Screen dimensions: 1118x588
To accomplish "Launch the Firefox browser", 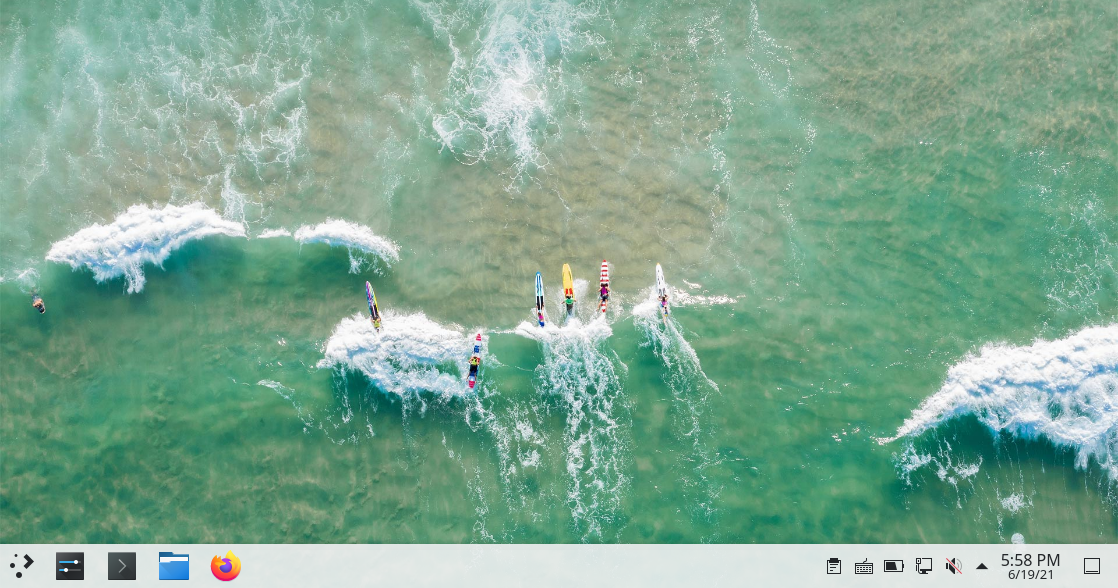I will pos(226,566).
